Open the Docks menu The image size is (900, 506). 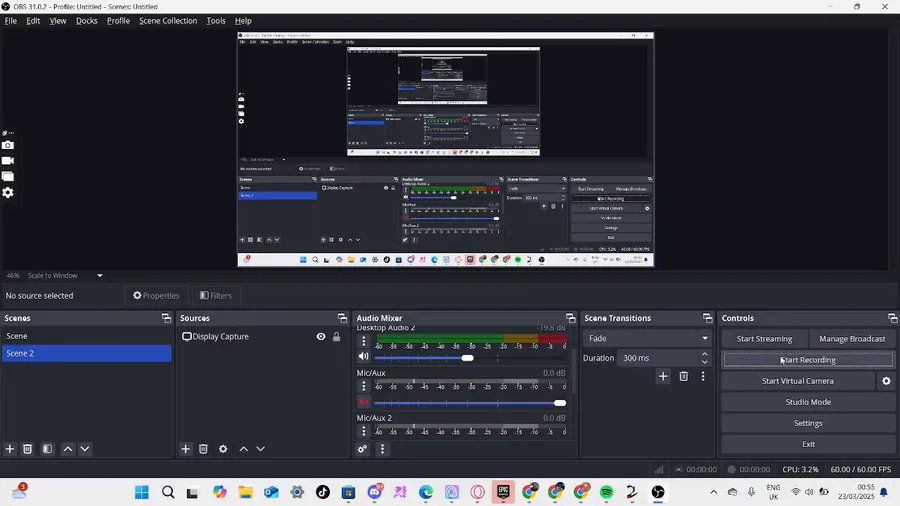pyautogui.click(x=87, y=21)
